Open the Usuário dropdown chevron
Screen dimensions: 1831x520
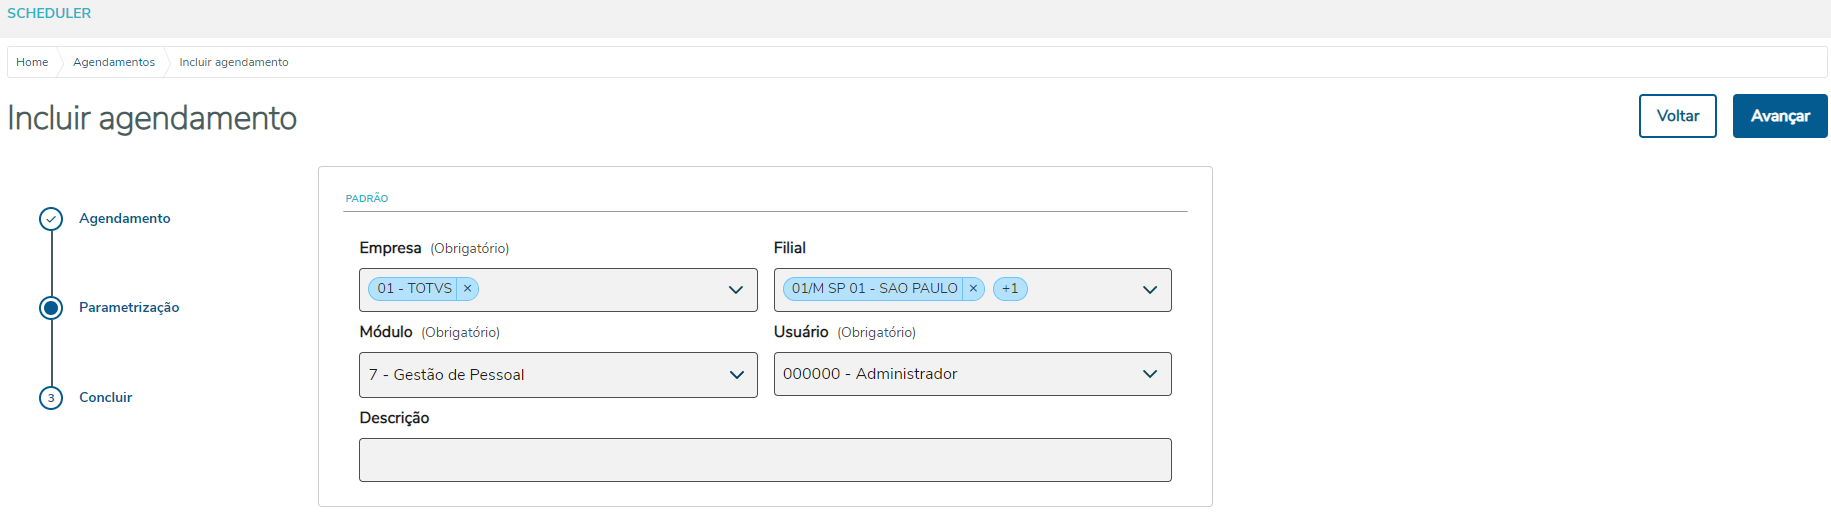1150,374
